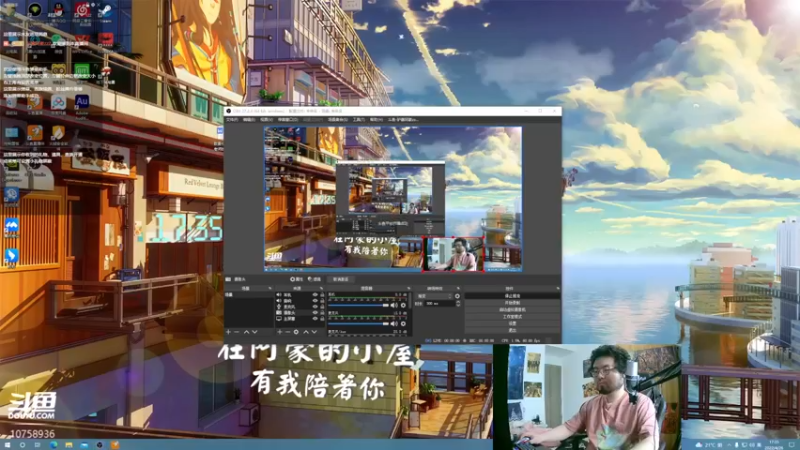Viewport: 800px width, 450px height.
Task: Hide the display capture source eye icon
Action: (315, 319)
